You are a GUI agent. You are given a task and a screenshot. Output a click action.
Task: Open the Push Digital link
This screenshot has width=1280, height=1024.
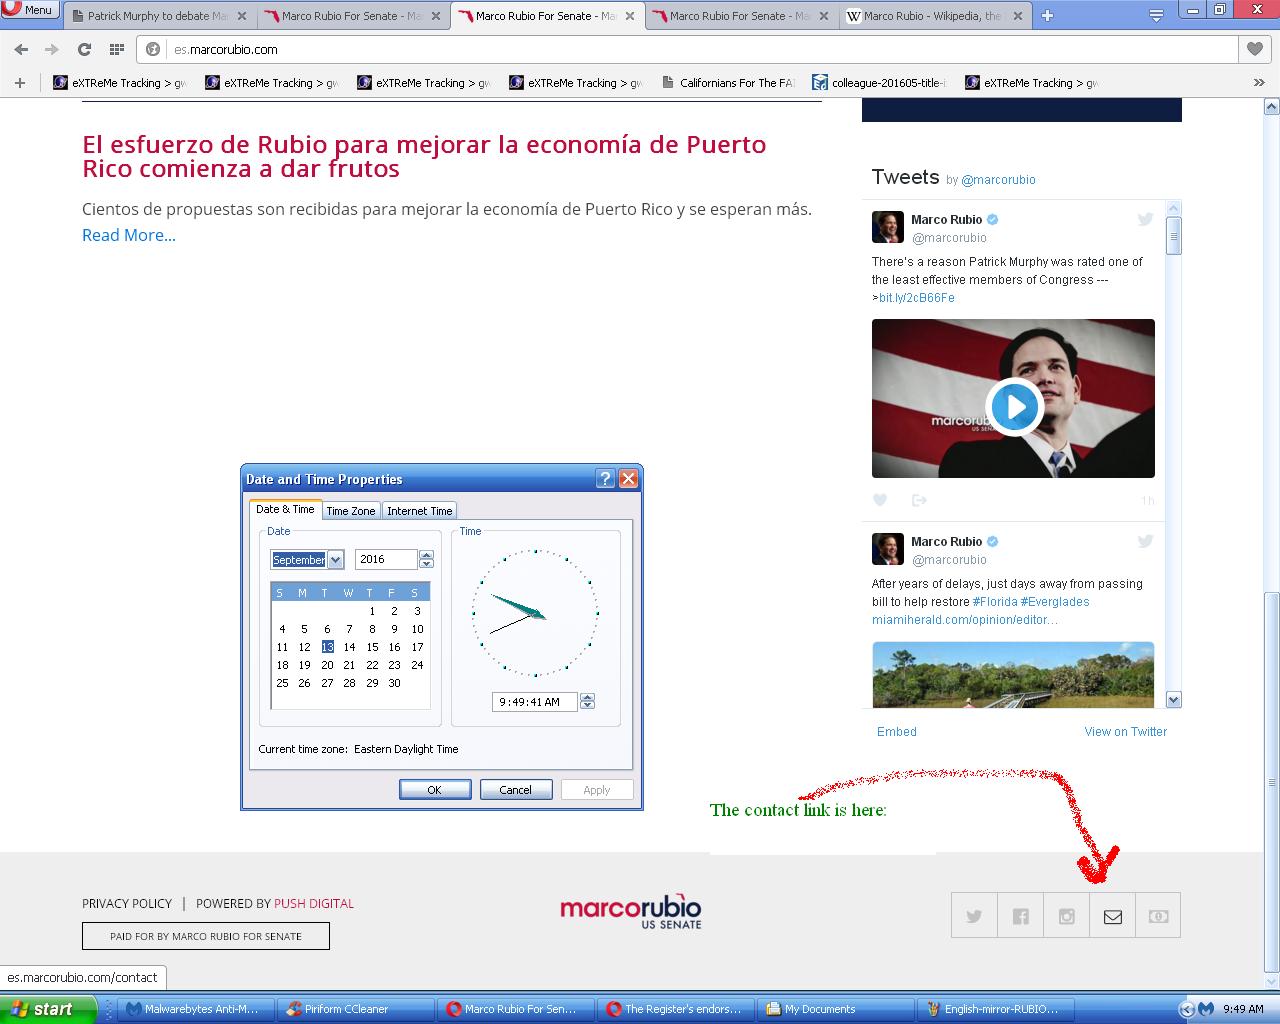click(x=314, y=903)
